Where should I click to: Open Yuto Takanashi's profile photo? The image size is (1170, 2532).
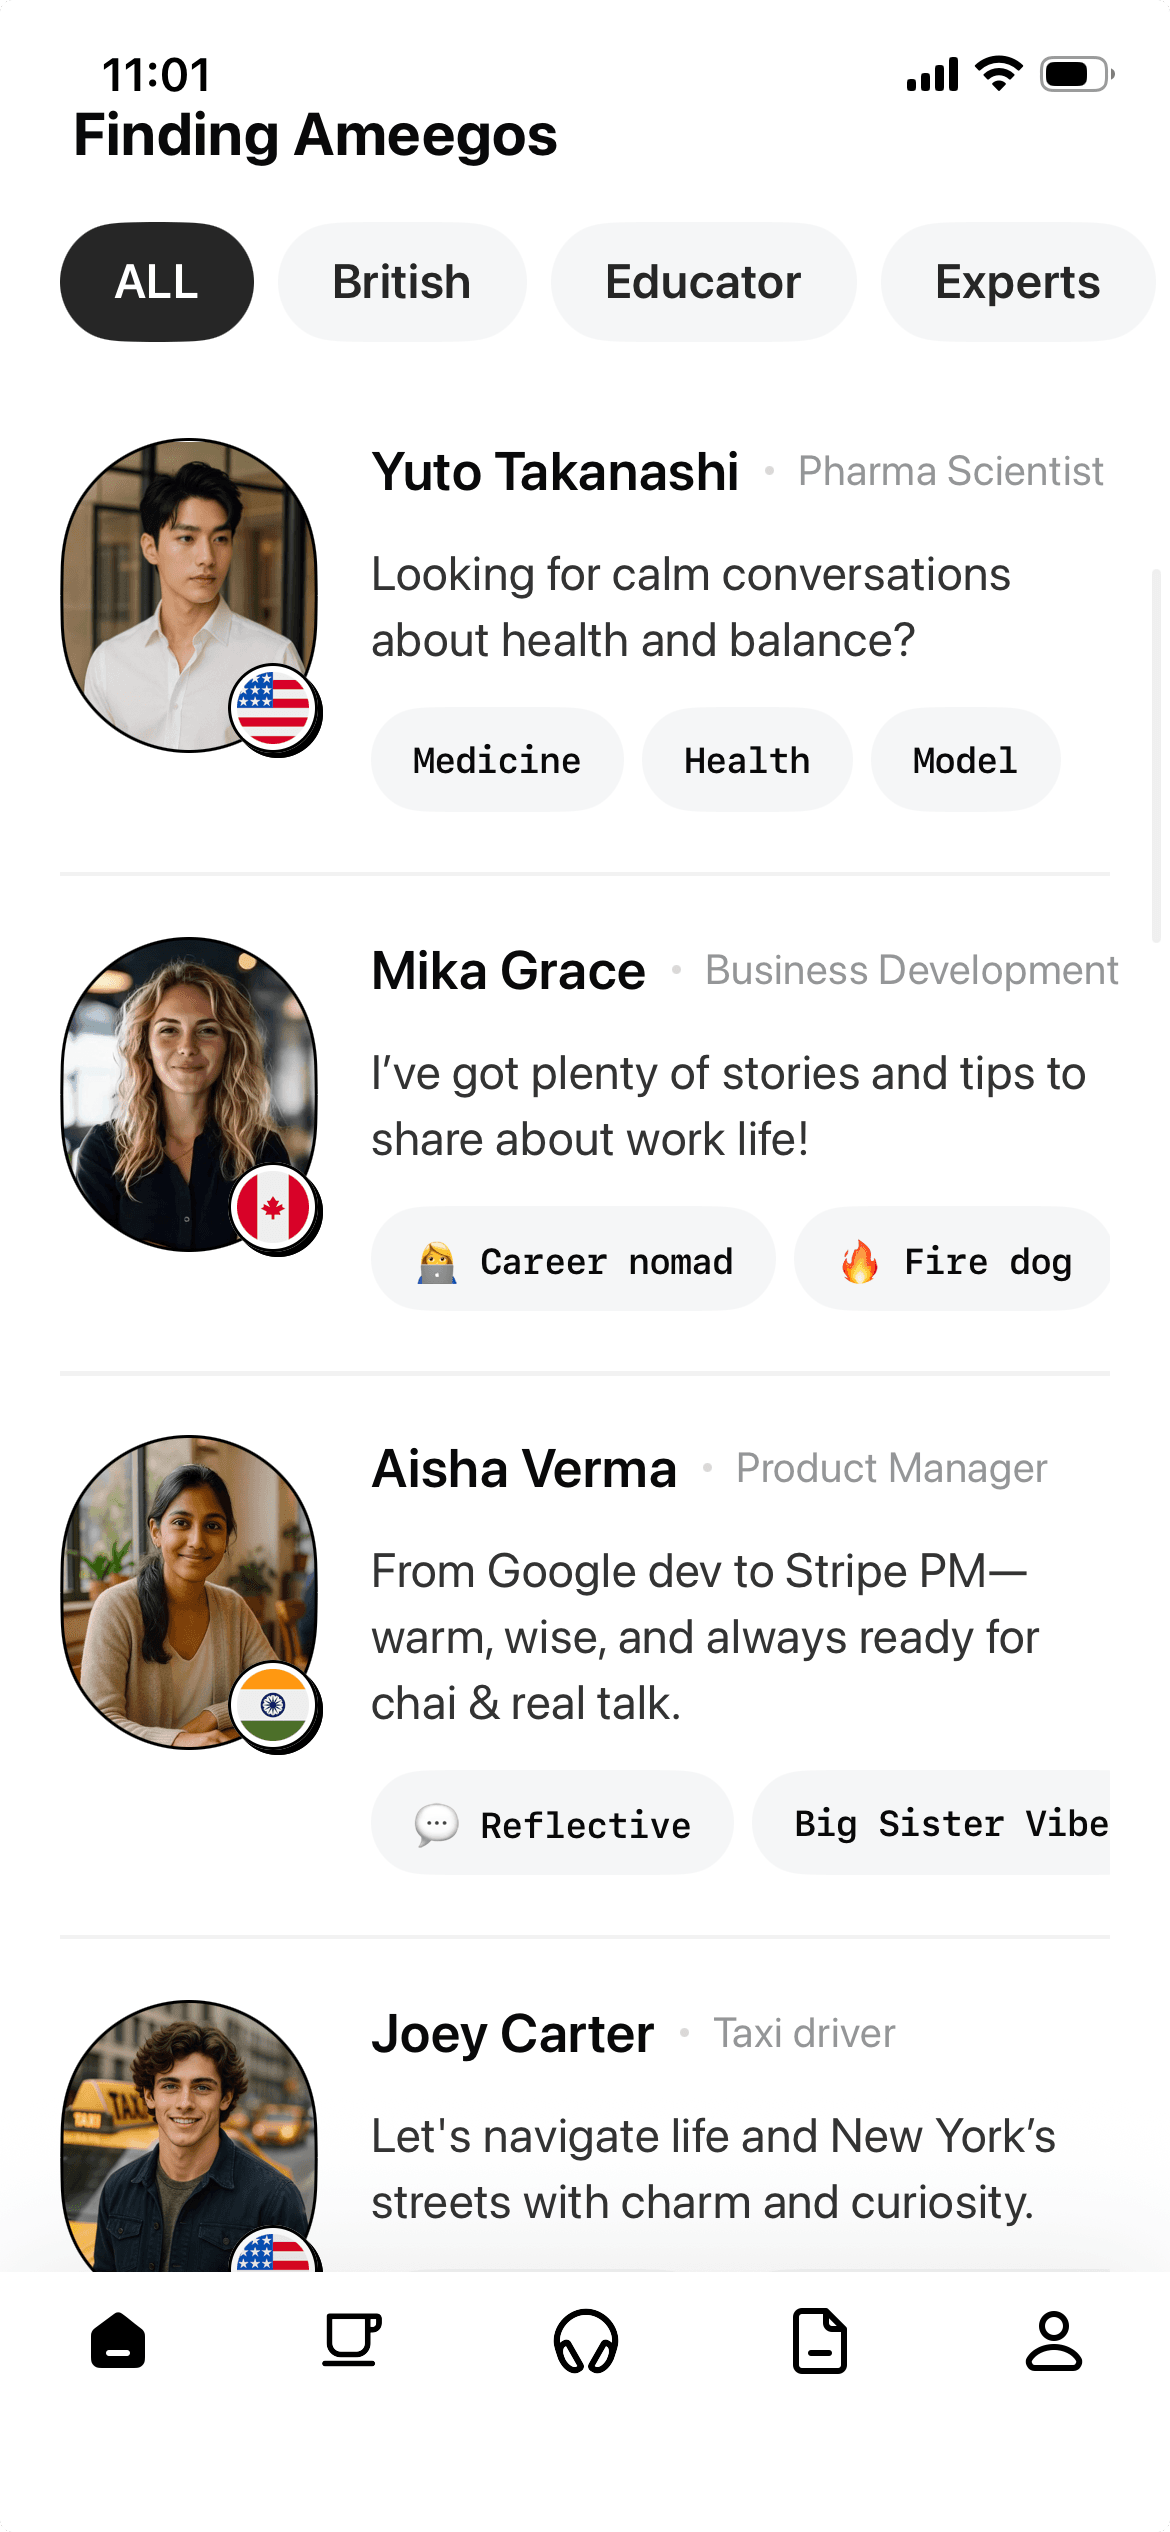[x=188, y=594]
